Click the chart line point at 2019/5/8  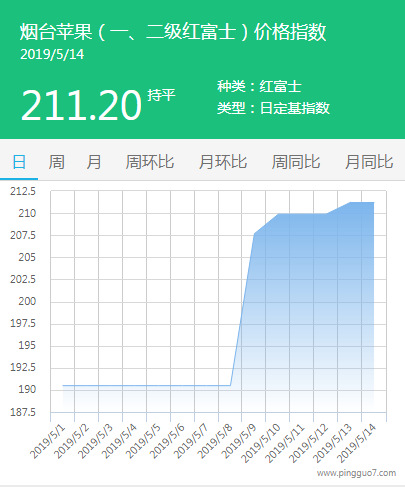click(x=230, y=386)
